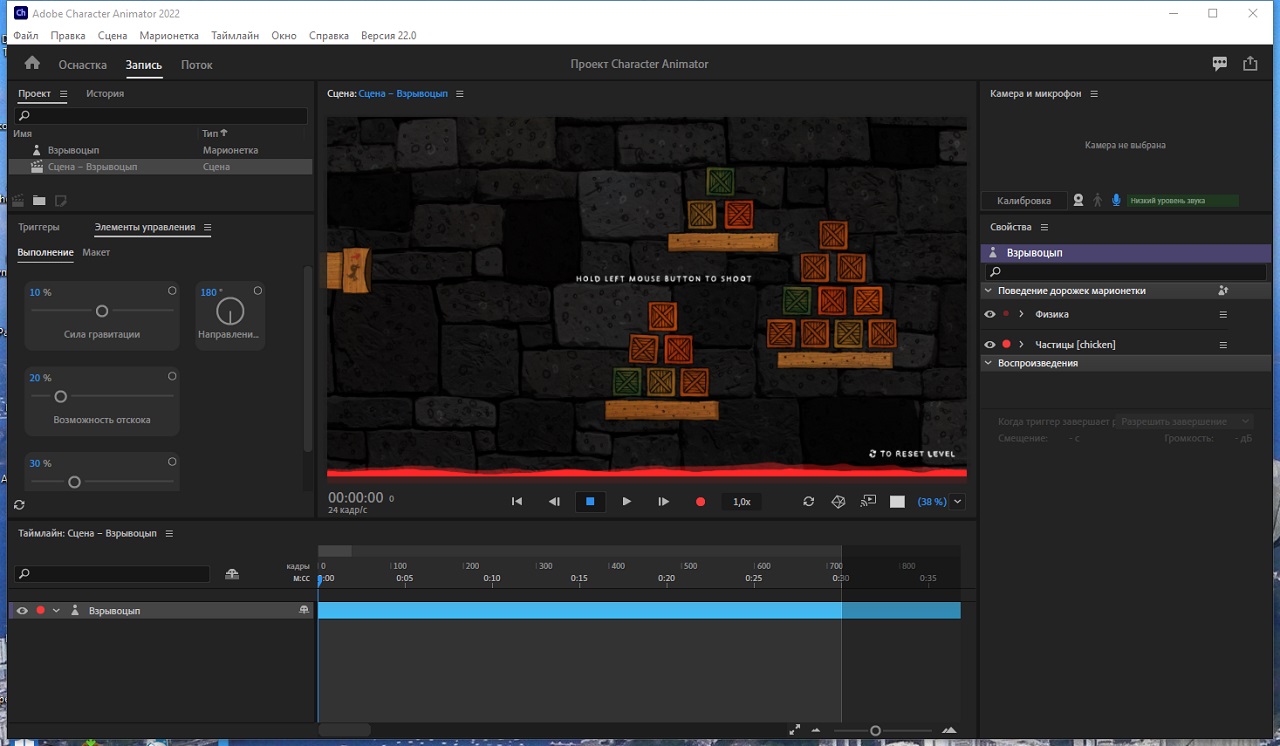
Task: Hide the Физика behavior with eye icon
Action: click(x=990, y=314)
